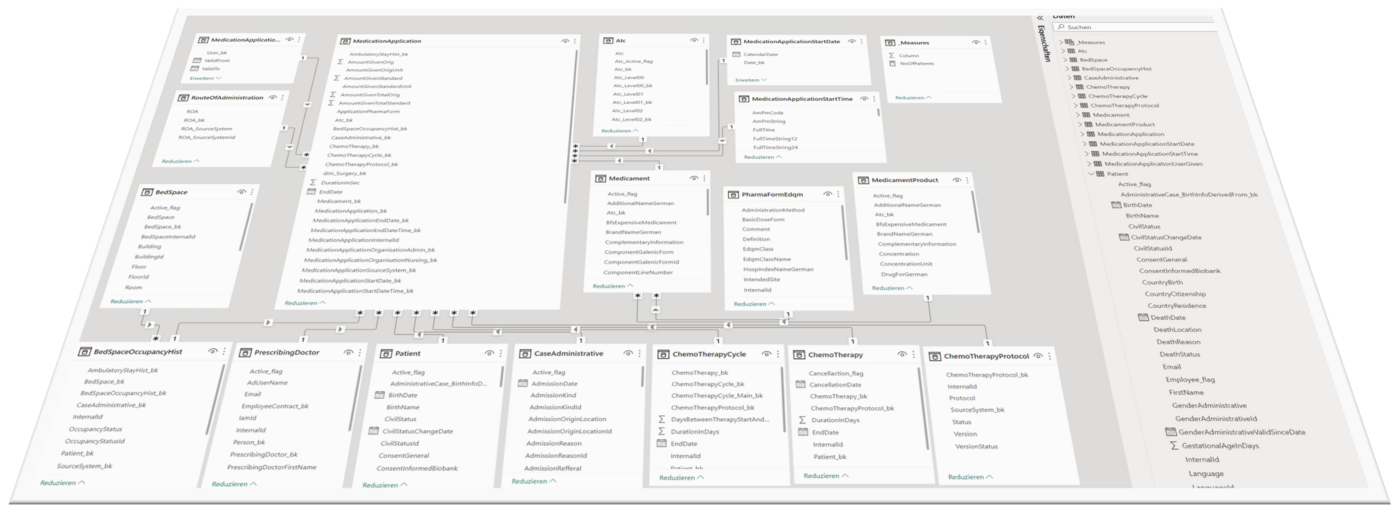Toggle visibility eye on CaseAdministrative table
Screen dimensions: 1400x517
click(x=626, y=354)
